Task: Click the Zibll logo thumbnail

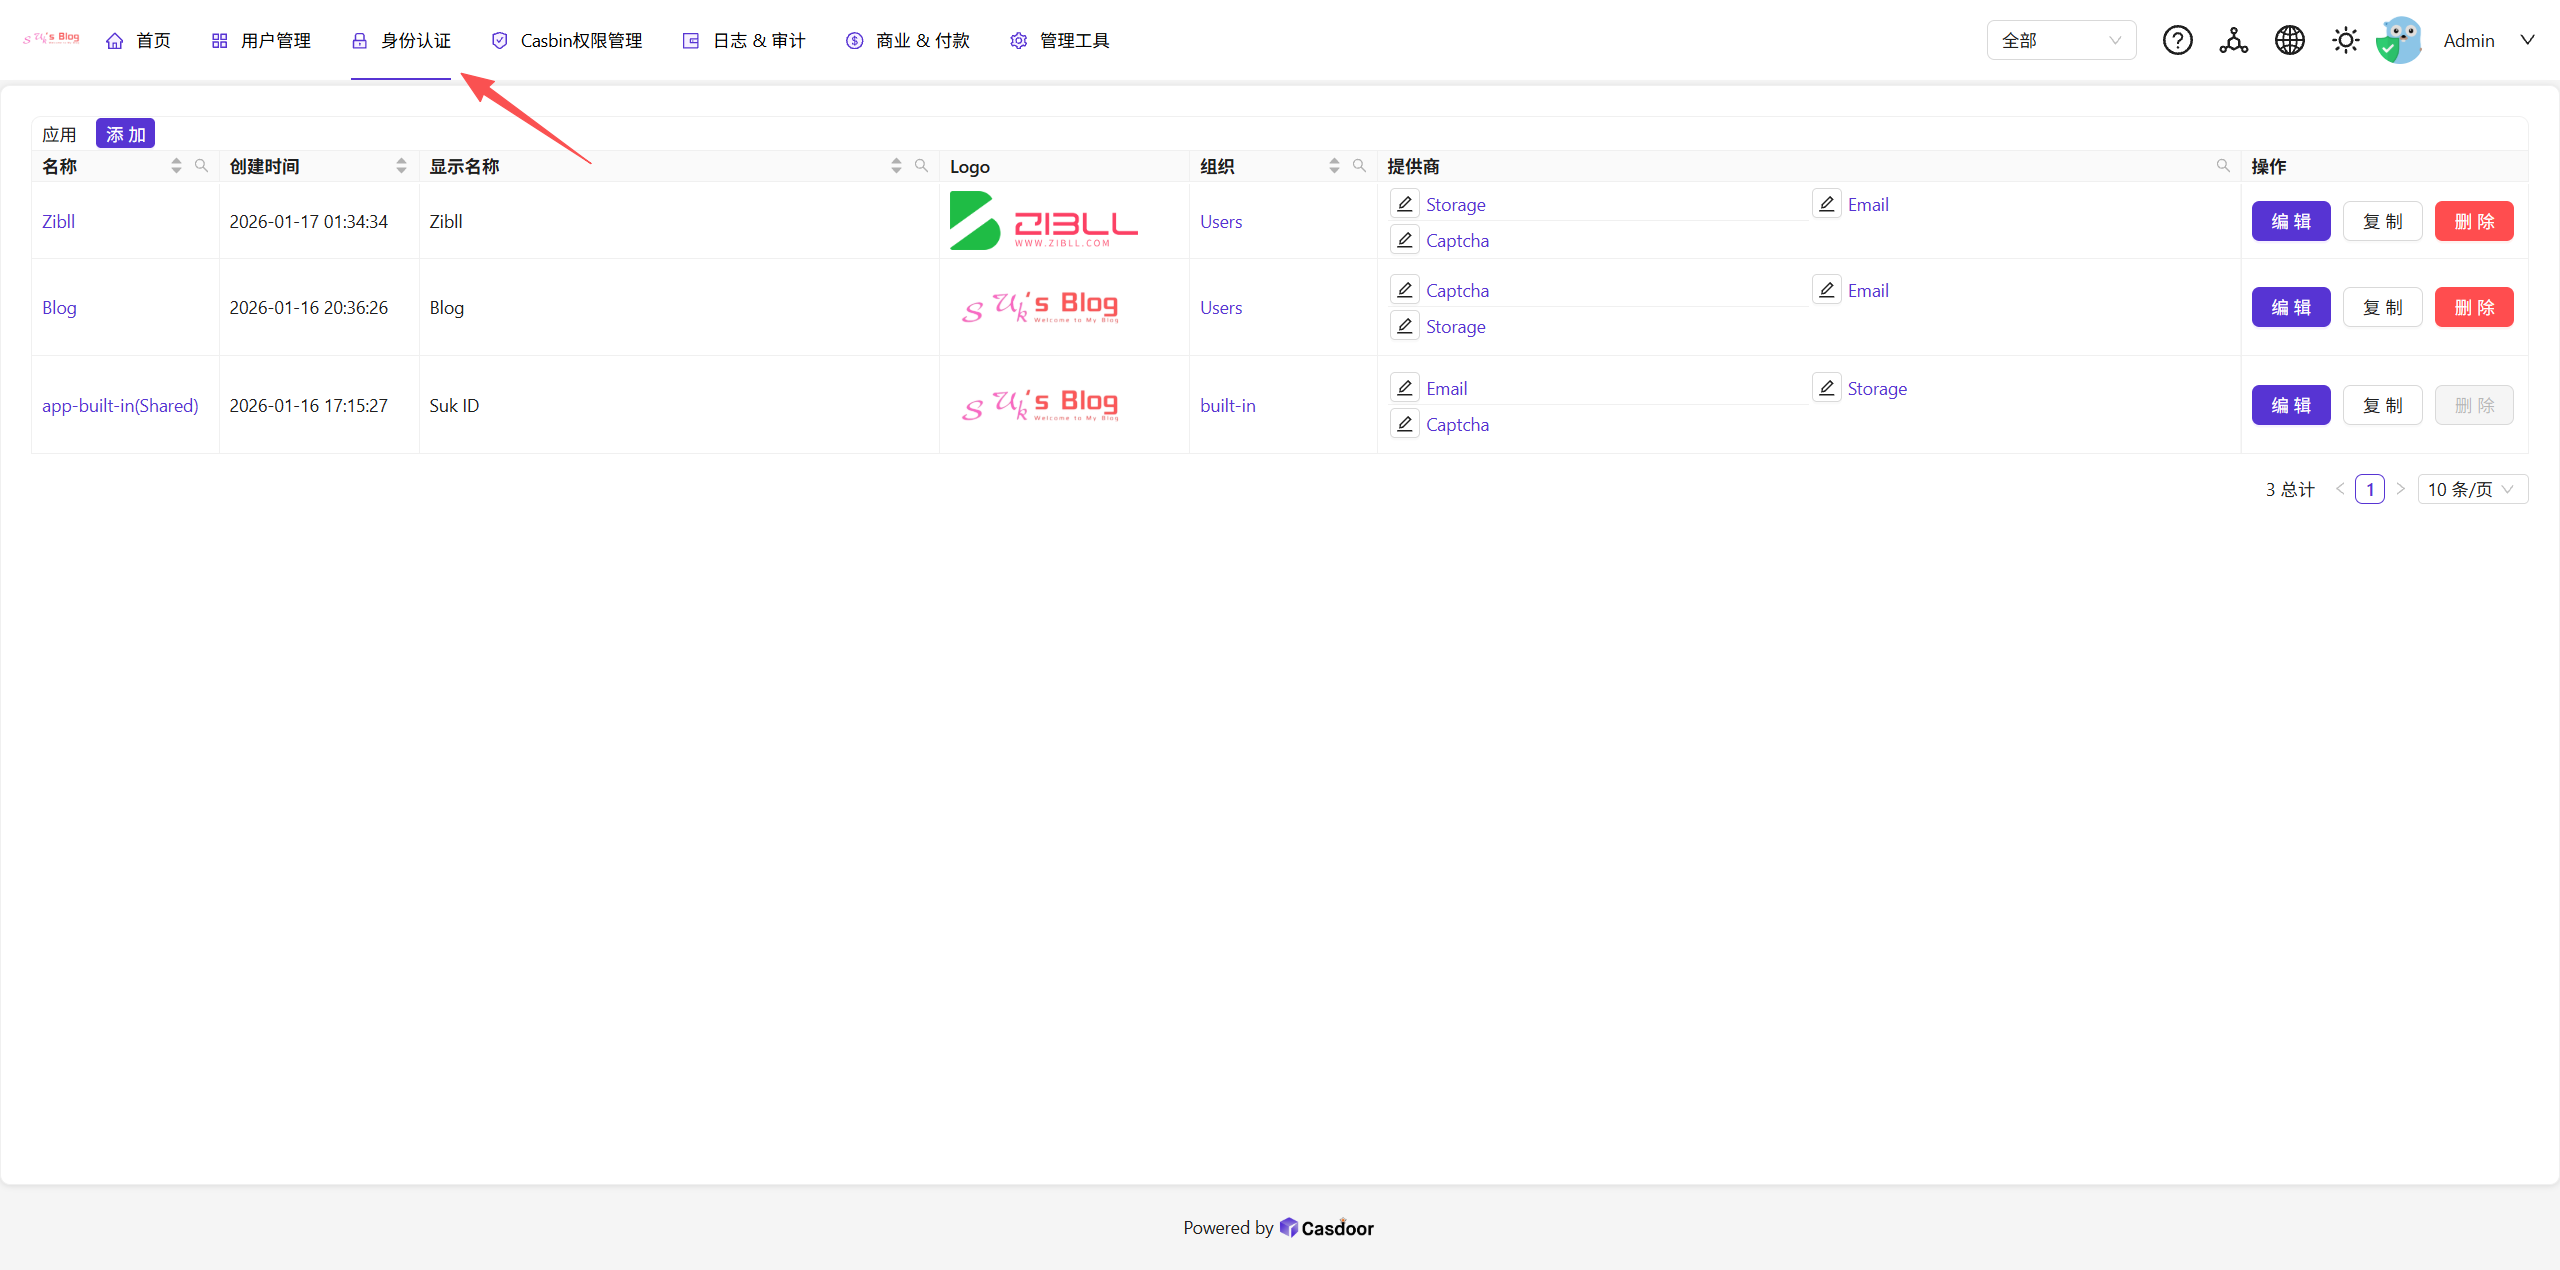Action: pos(1043,221)
